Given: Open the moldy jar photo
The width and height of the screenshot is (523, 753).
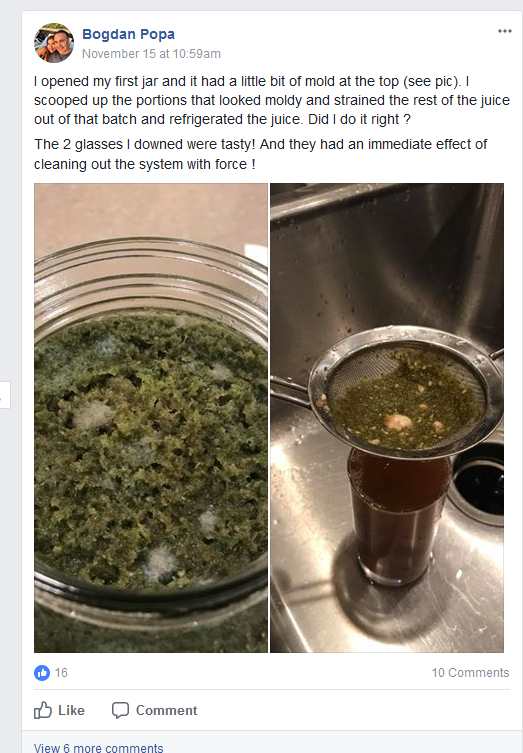Looking at the screenshot, I should 151,418.
